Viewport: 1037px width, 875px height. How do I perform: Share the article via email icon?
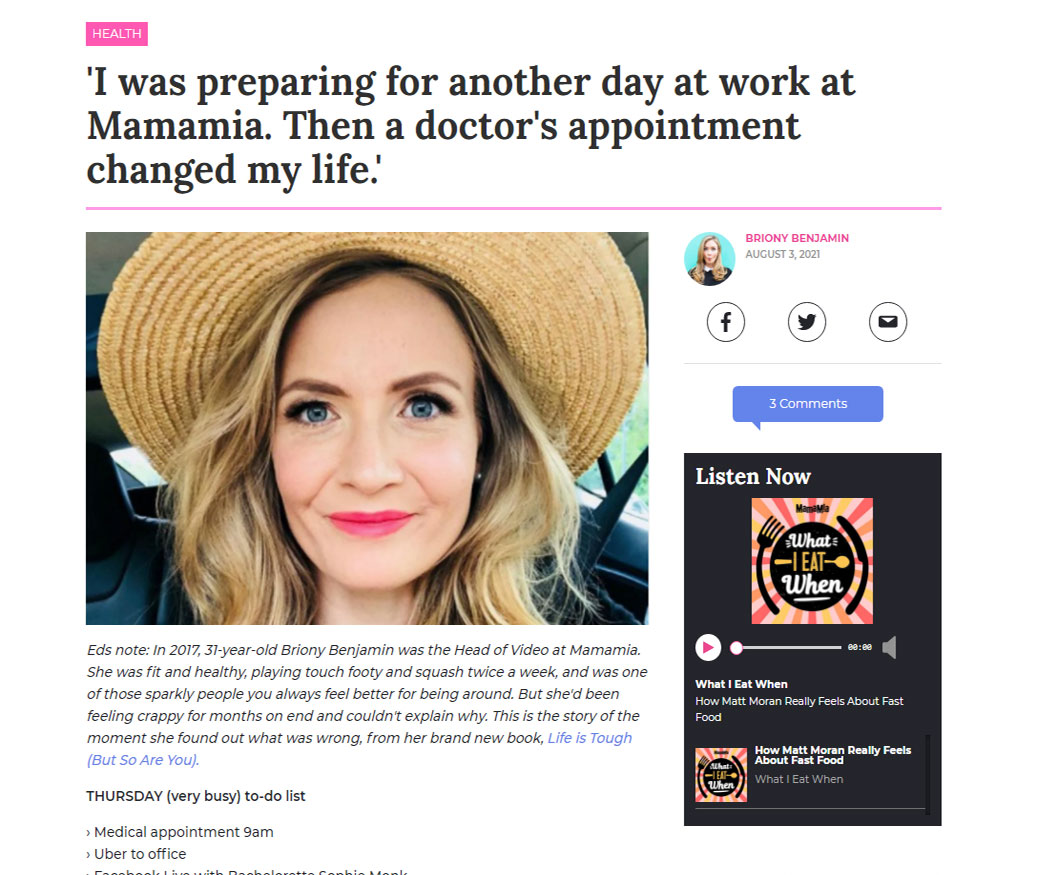[888, 322]
